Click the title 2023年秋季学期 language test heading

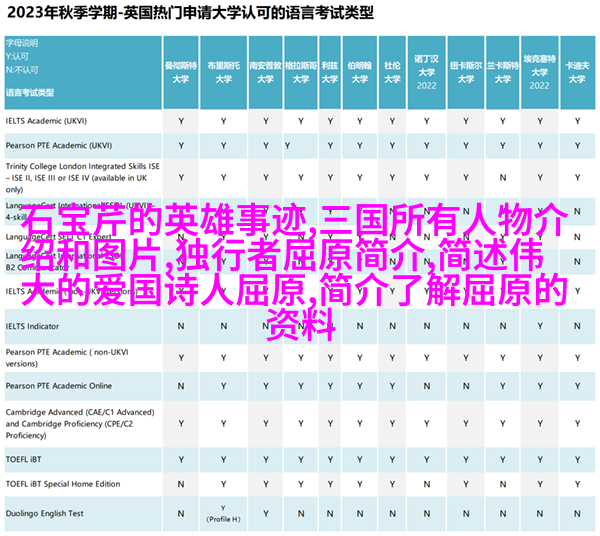(x=190, y=13)
